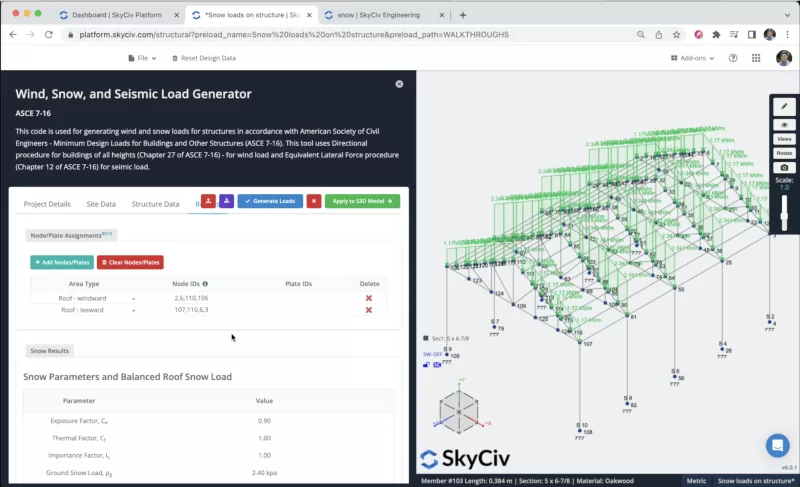This screenshot has height=487, width=800.
Task: Click the red X button beside Generate Loads
Action: tap(314, 201)
